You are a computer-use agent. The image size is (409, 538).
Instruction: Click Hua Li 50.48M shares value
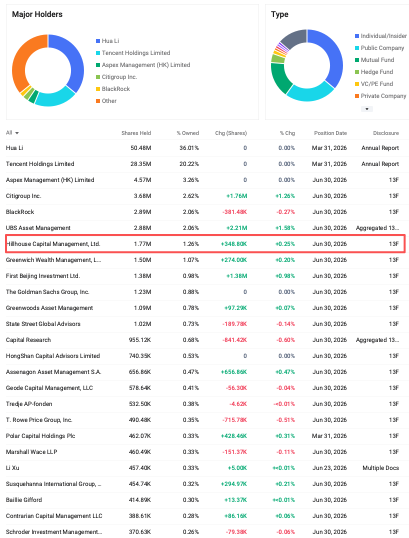pyautogui.click(x=141, y=148)
